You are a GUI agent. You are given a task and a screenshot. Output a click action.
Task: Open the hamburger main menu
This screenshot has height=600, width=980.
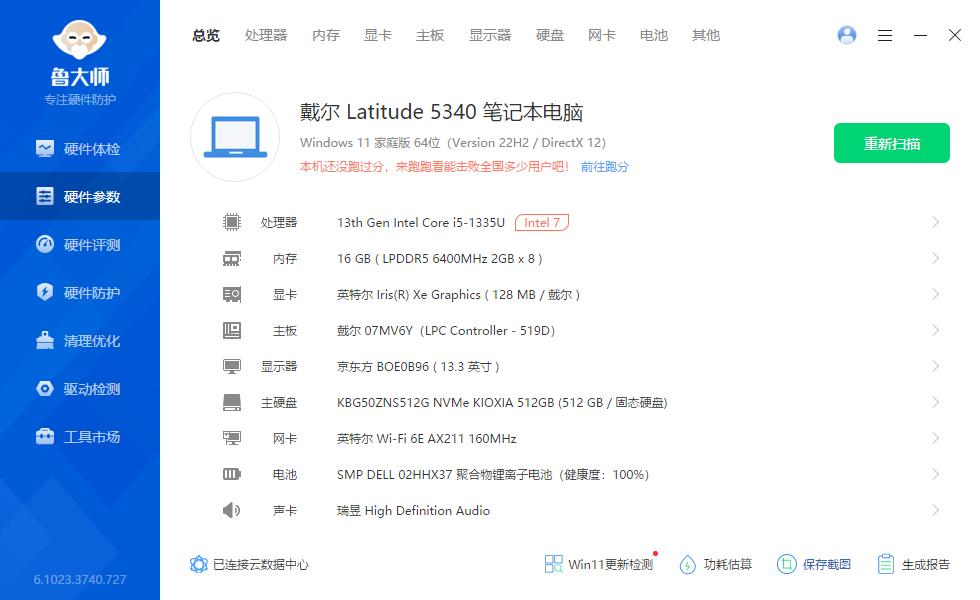point(884,36)
